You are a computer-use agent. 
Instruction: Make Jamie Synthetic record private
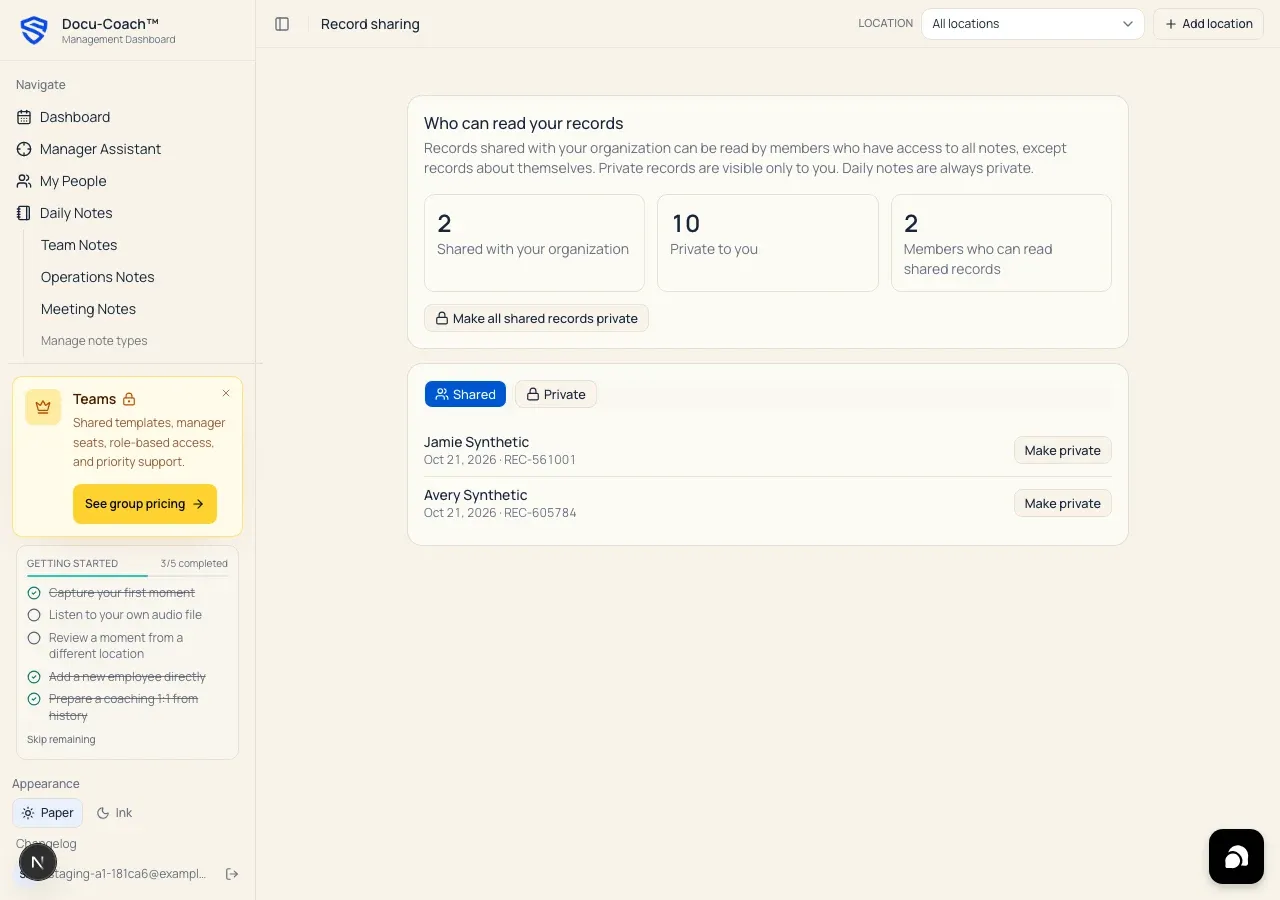(x=1062, y=451)
